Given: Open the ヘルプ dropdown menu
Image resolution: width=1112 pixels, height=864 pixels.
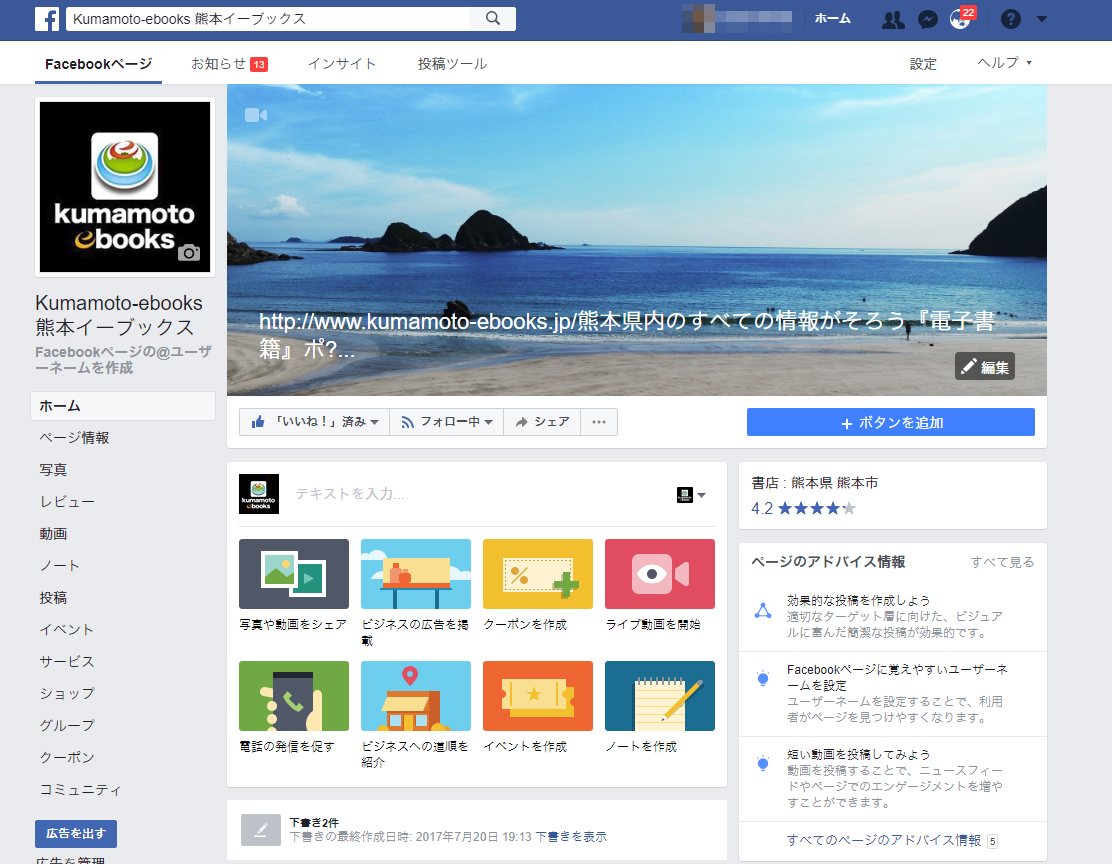Looking at the screenshot, I should (x=1004, y=63).
